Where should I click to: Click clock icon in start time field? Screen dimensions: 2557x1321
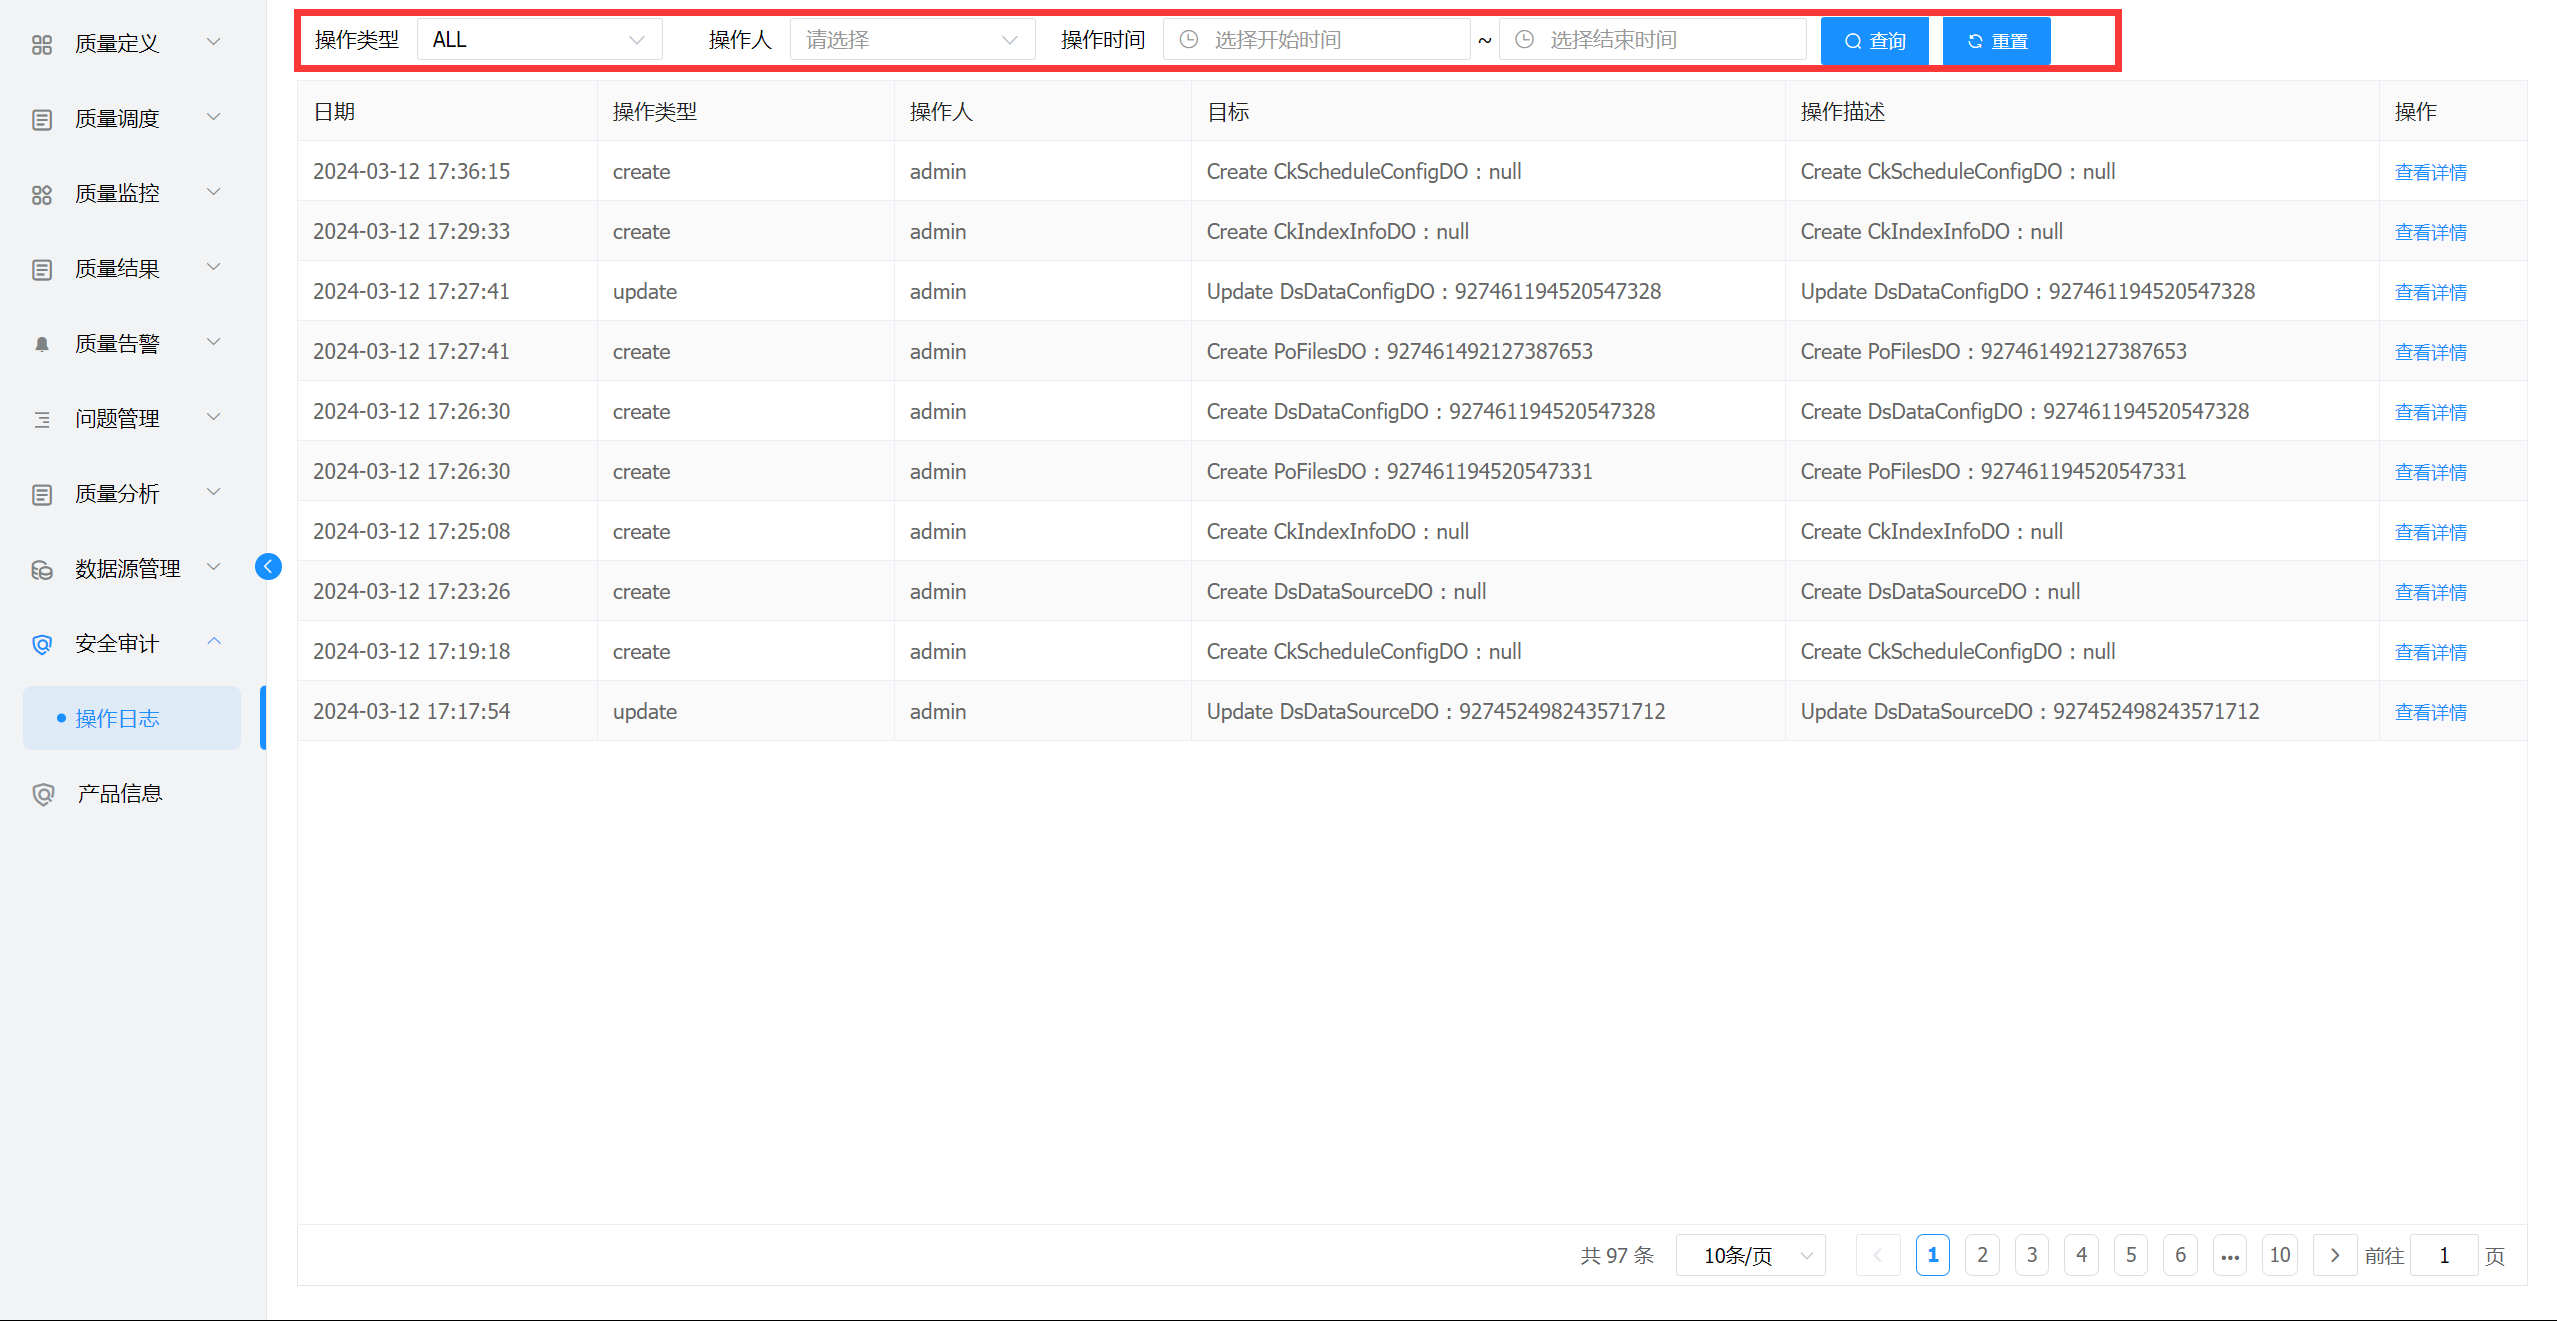pyautogui.click(x=1189, y=40)
